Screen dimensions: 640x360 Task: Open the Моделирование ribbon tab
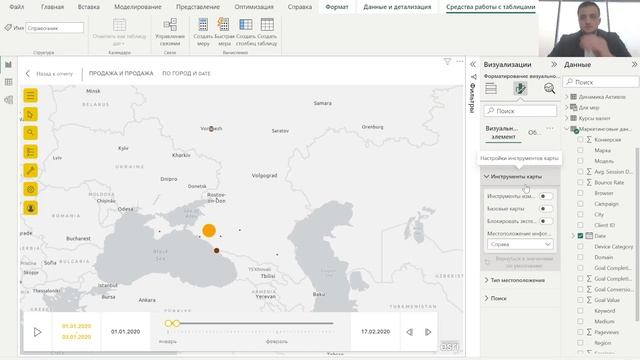coord(138,7)
